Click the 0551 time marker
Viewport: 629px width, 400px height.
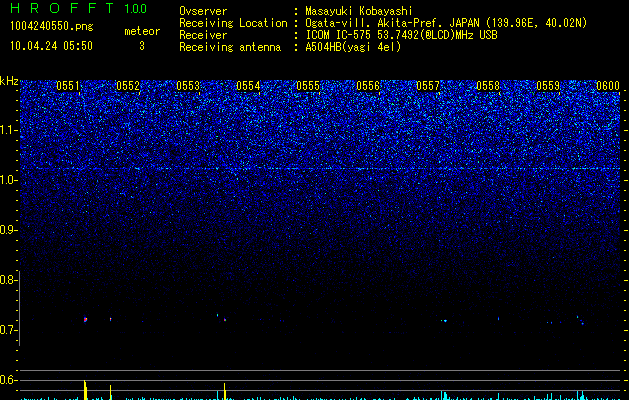pos(68,86)
